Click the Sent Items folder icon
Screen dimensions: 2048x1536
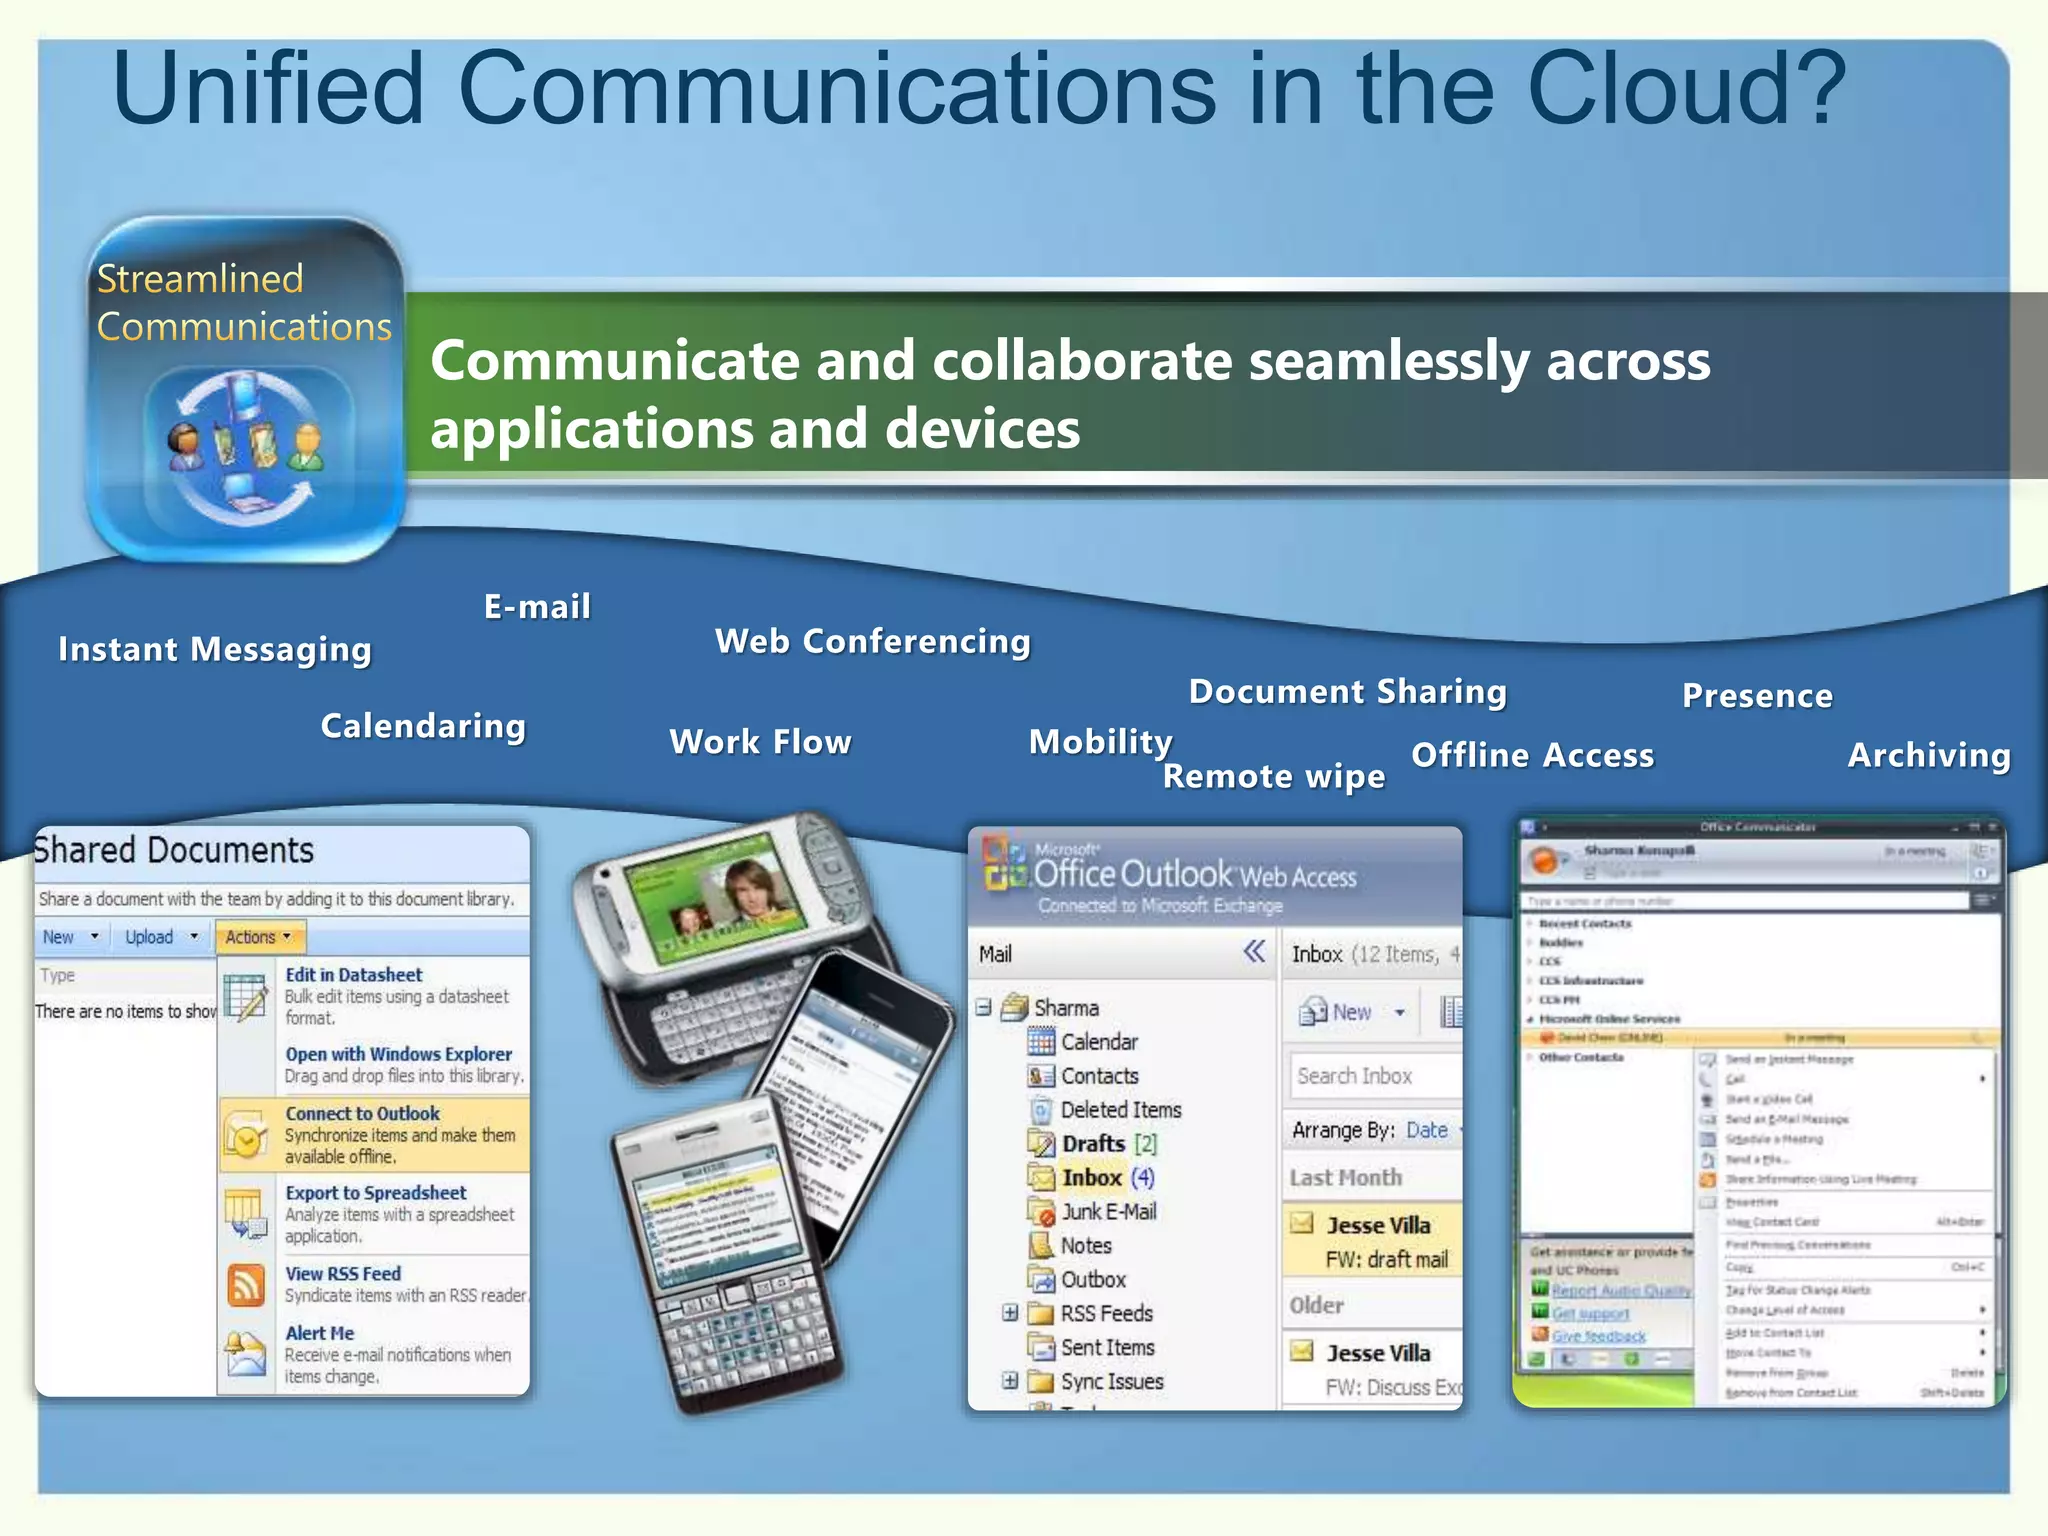(1041, 1348)
